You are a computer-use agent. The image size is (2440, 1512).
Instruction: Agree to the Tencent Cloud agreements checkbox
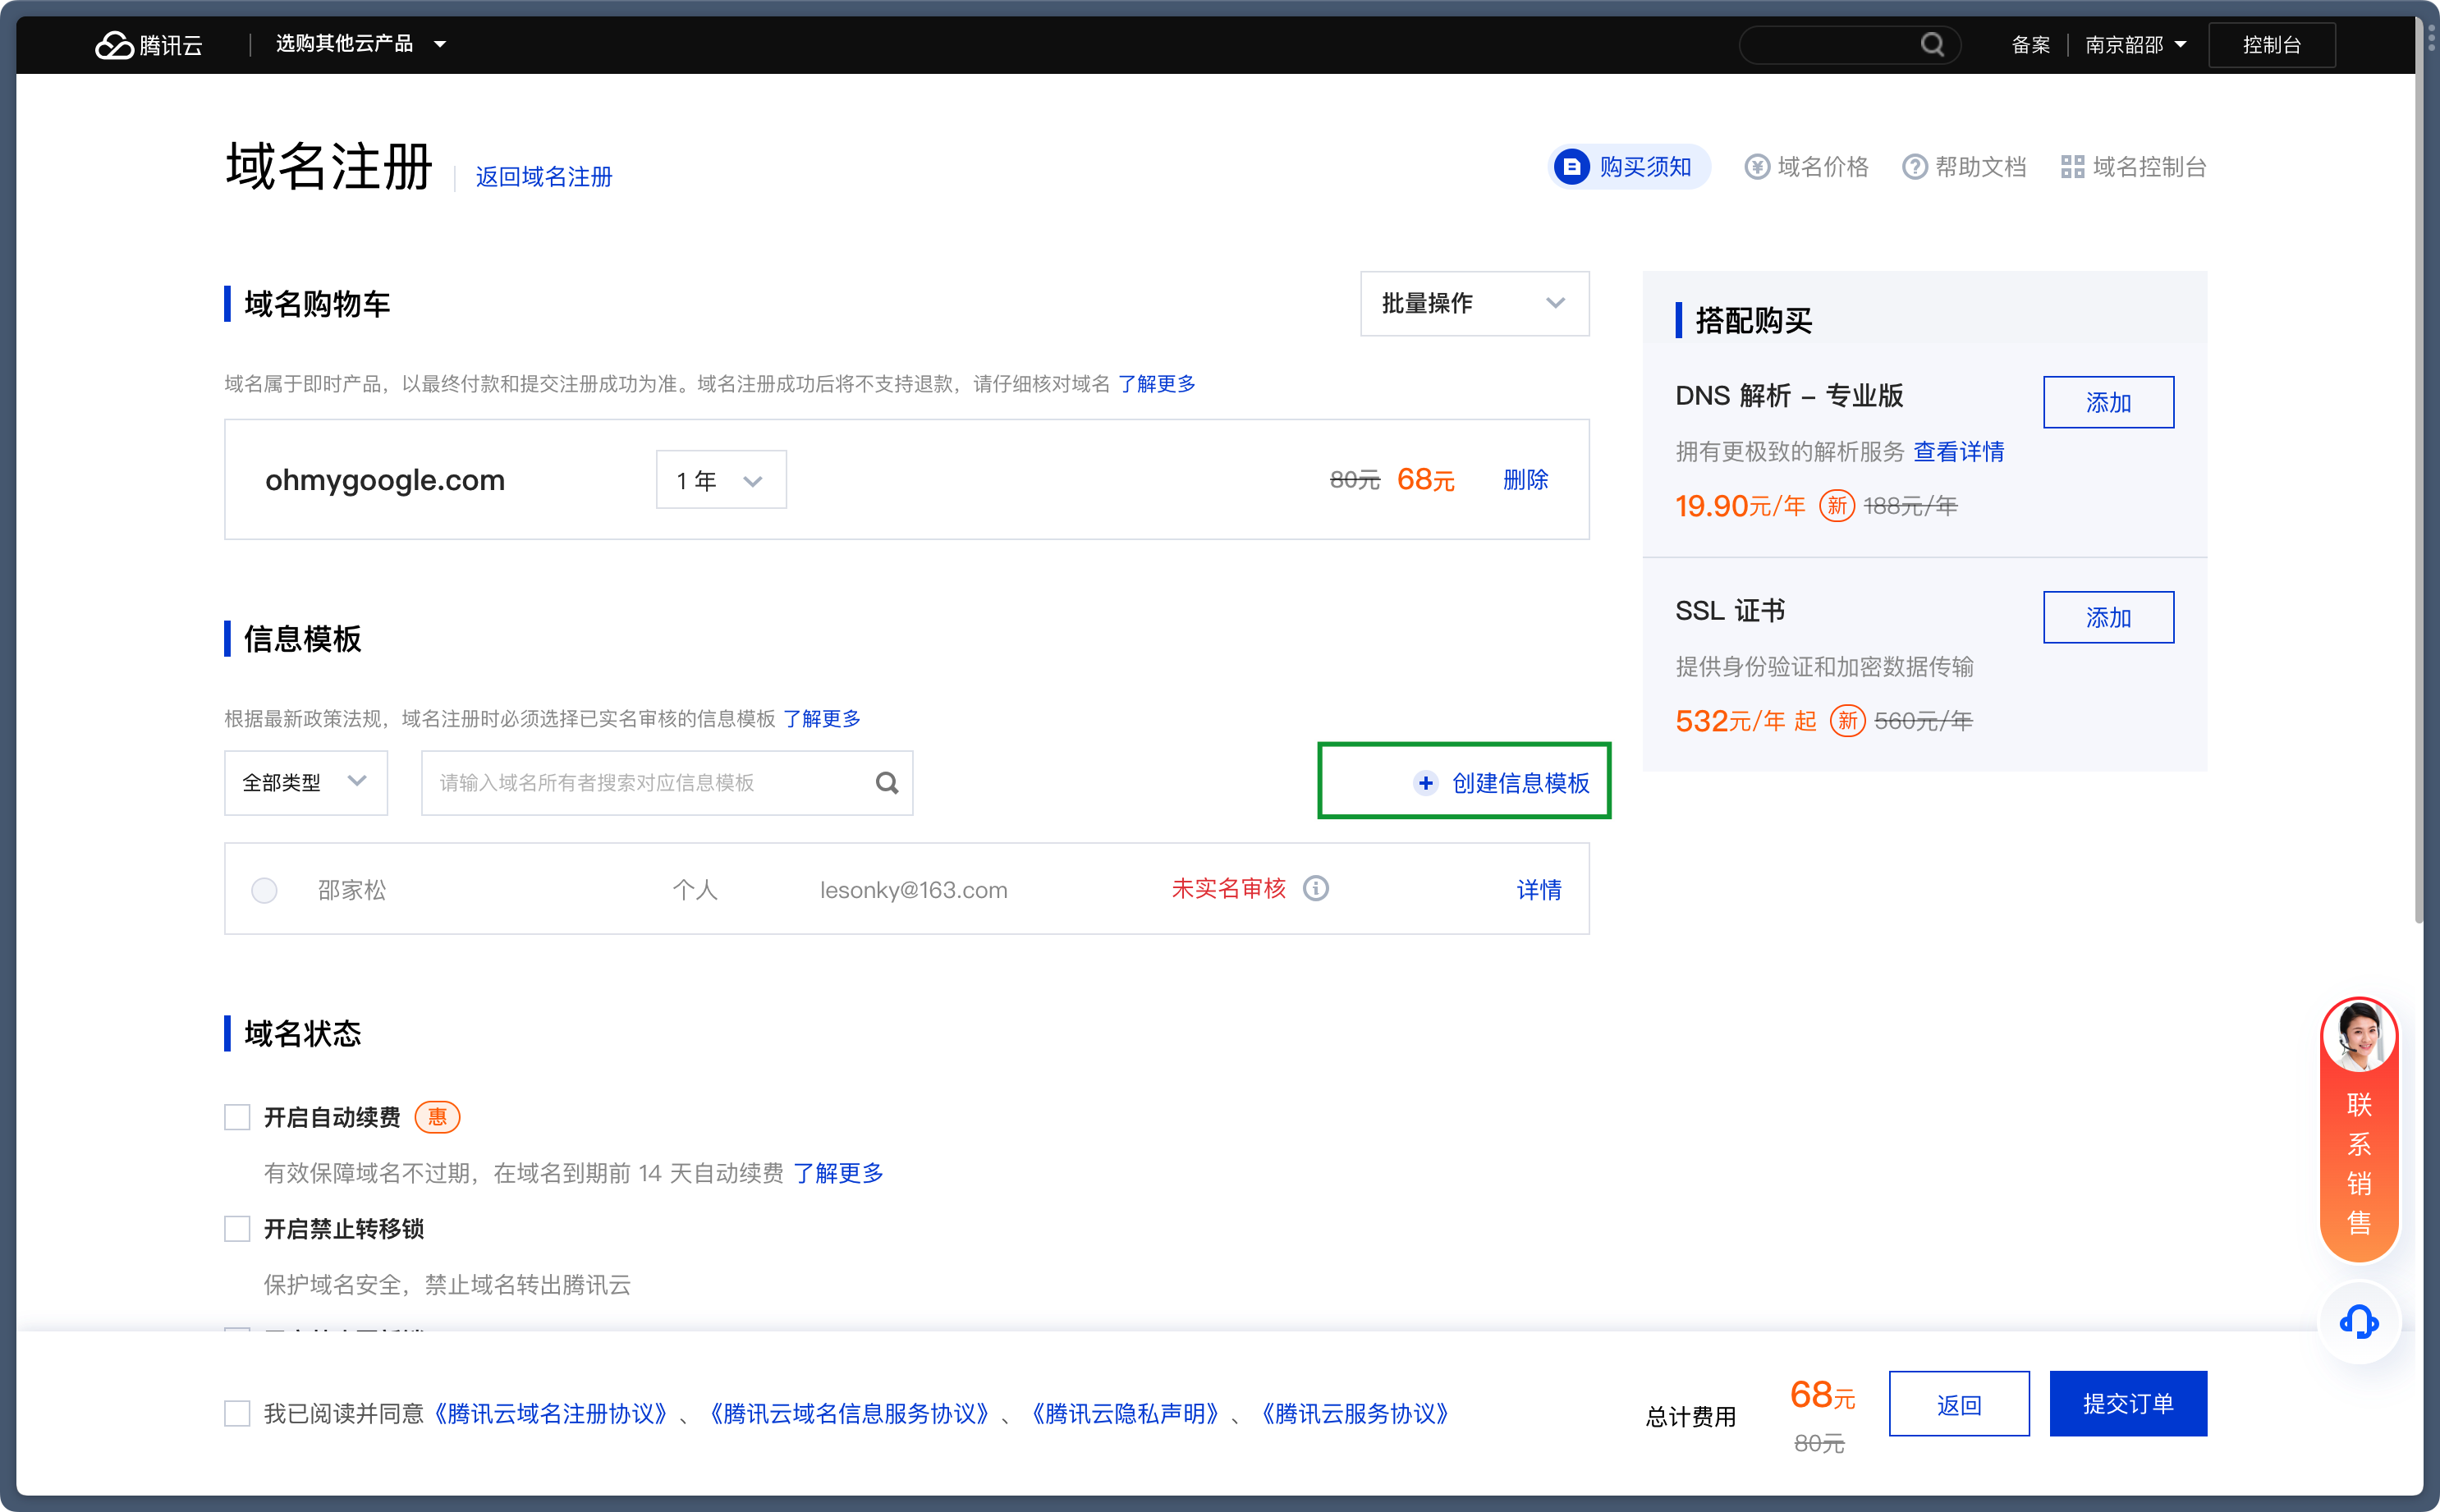tap(237, 1413)
